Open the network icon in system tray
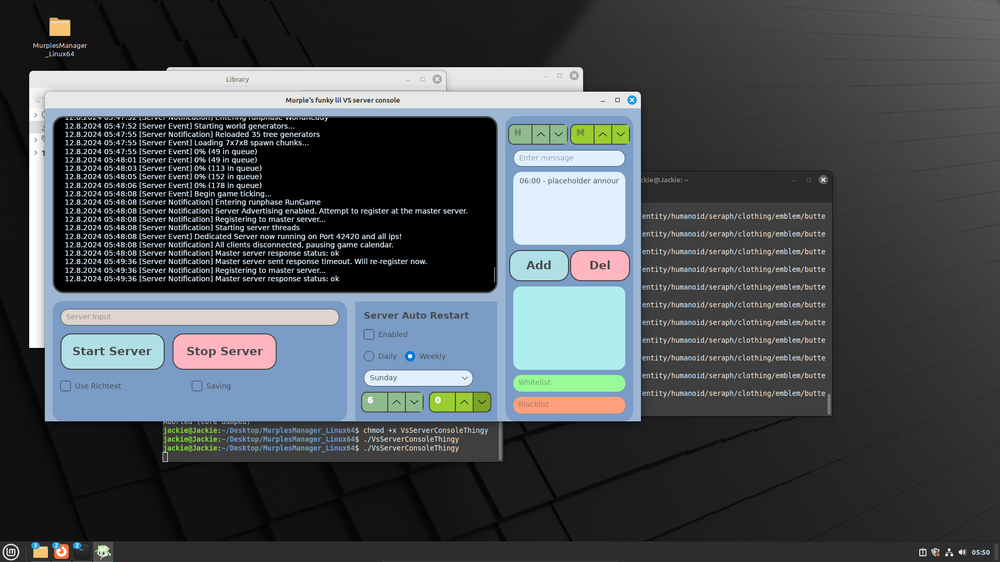1000x562 pixels. coord(949,552)
